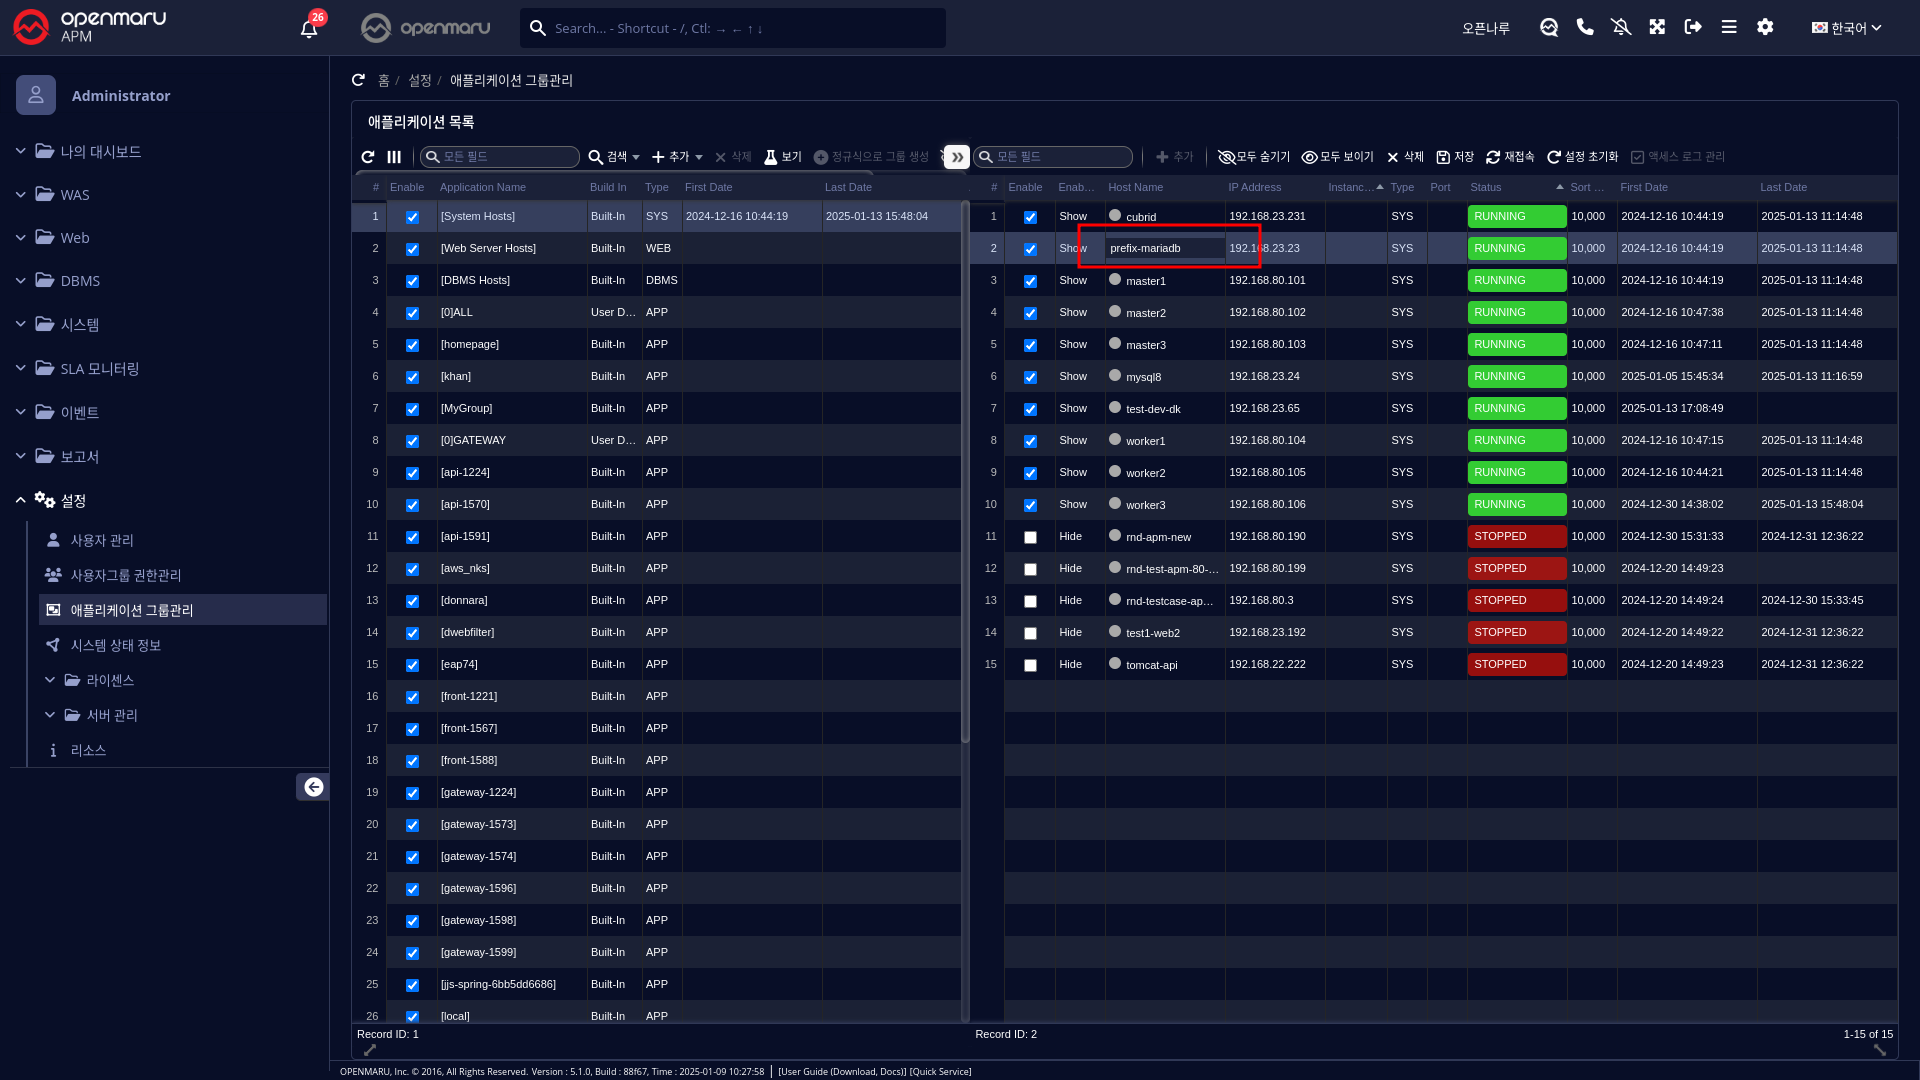This screenshot has height=1080, width=1920.
Task: Click the double-arrow panel toggle button
Action: (x=957, y=157)
